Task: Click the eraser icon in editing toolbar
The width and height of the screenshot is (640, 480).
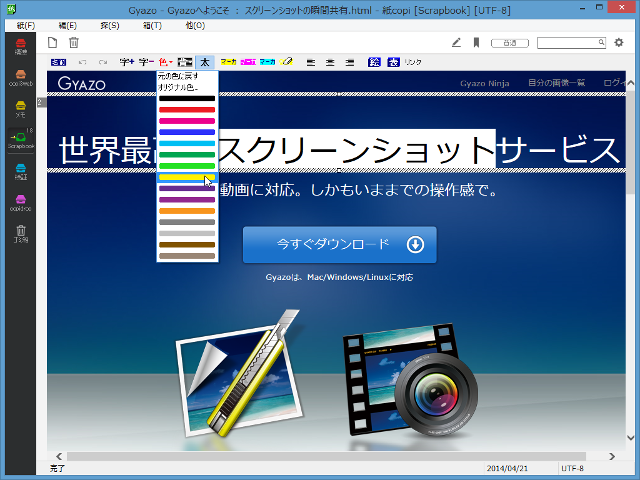Action: (288, 62)
